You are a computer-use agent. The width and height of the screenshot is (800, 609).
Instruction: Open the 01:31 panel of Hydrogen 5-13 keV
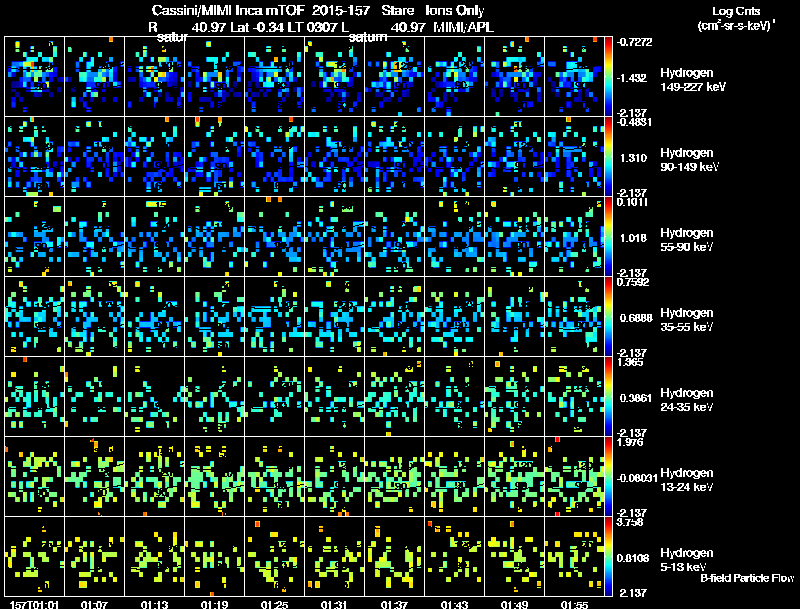[x=334, y=557]
